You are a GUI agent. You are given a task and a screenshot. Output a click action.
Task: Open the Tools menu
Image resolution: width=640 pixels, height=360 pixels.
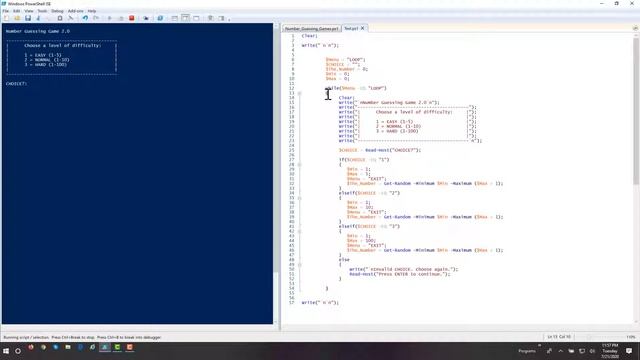pyautogui.click(x=42, y=11)
